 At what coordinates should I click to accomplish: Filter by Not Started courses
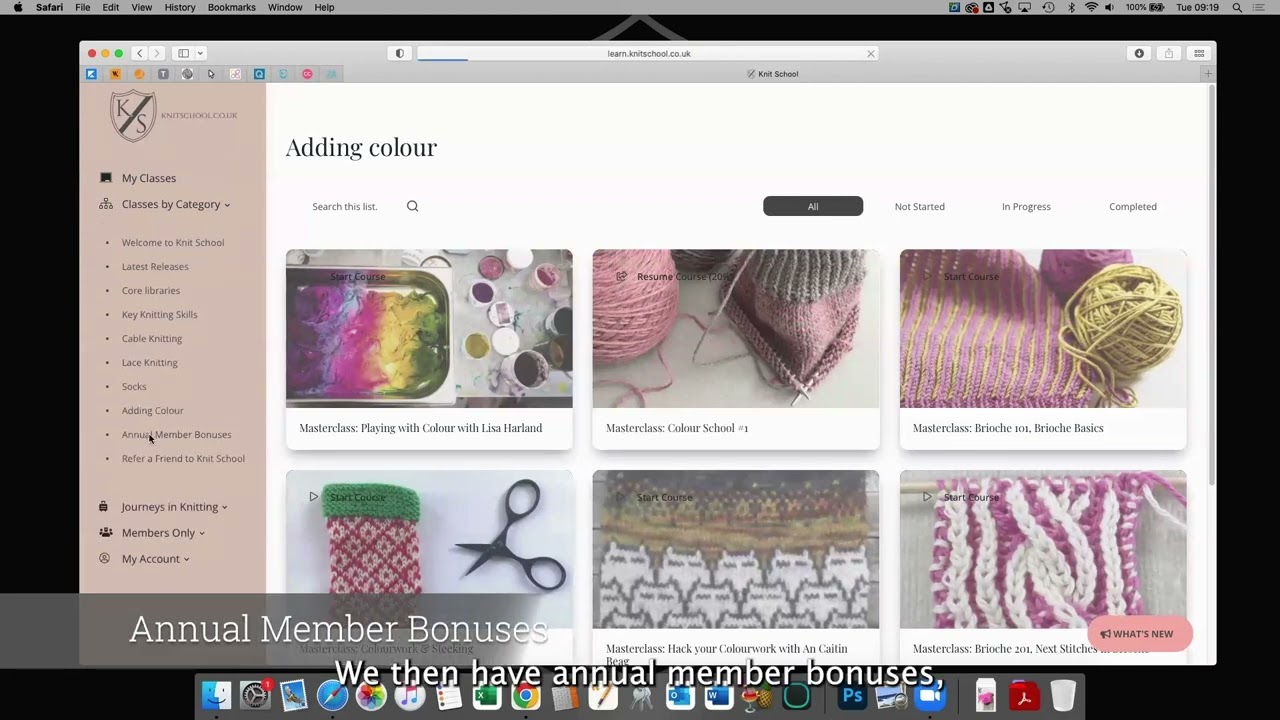[919, 206]
